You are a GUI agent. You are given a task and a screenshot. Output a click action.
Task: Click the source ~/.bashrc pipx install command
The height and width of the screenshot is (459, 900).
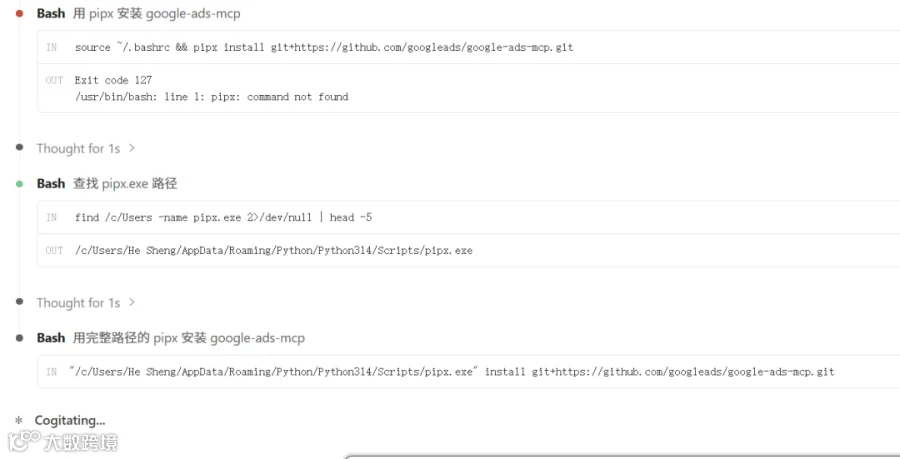click(x=324, y=47)
